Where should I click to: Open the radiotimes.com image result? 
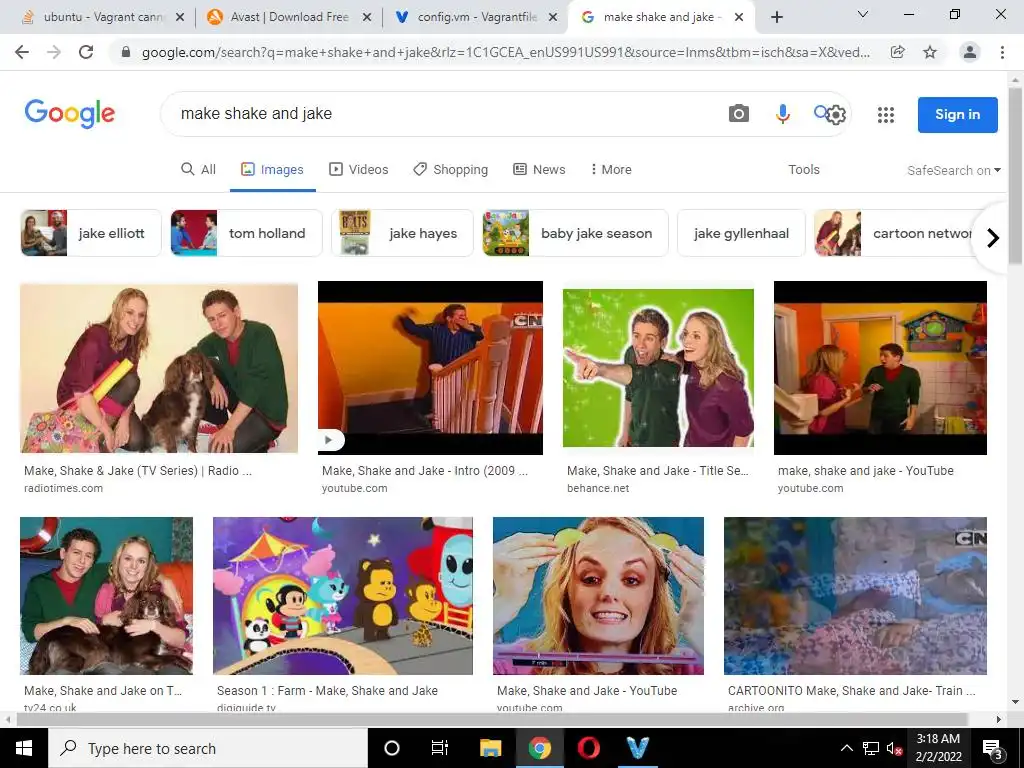159,368
